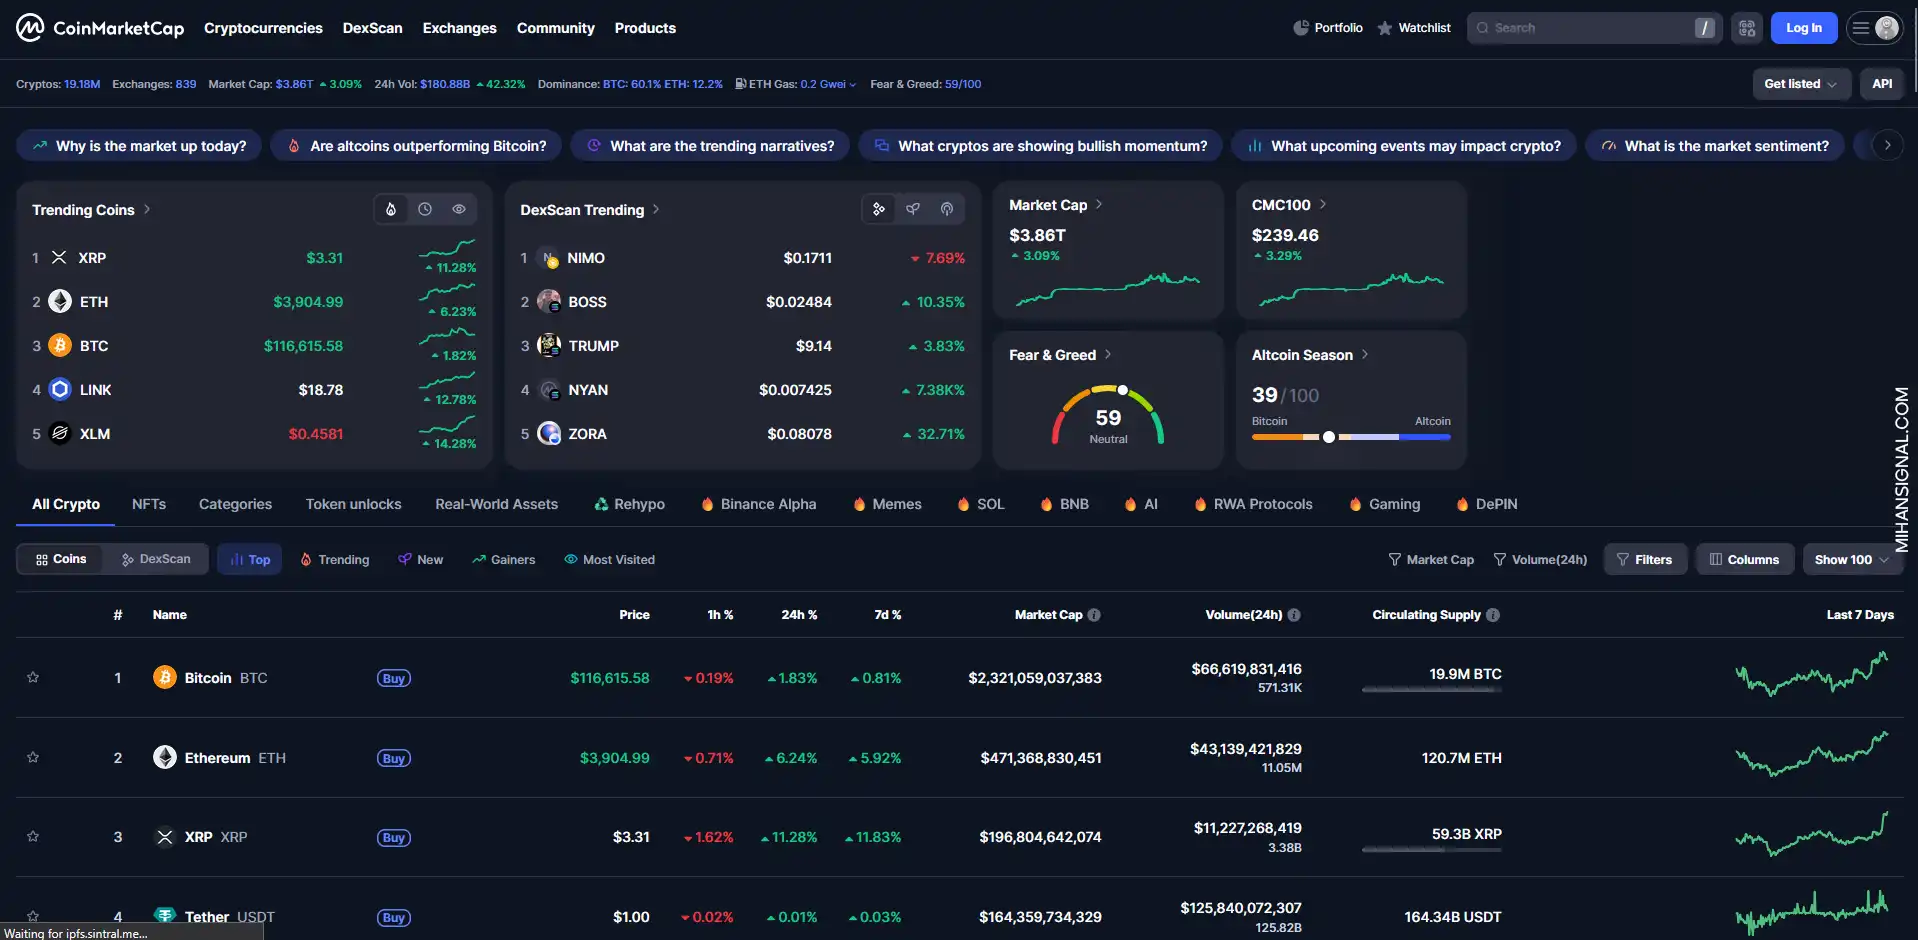
Task: Click the Bitcoin logo in the table
Action: (x=165, y=678)
